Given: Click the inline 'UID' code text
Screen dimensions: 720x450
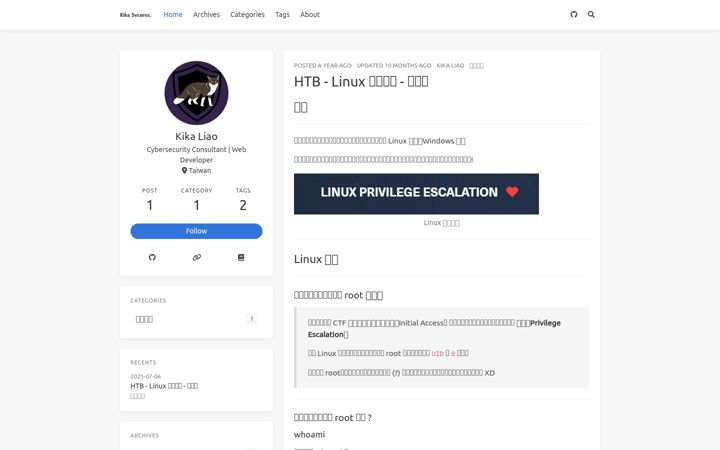Looking at the screenshot, I should (438, 354).
